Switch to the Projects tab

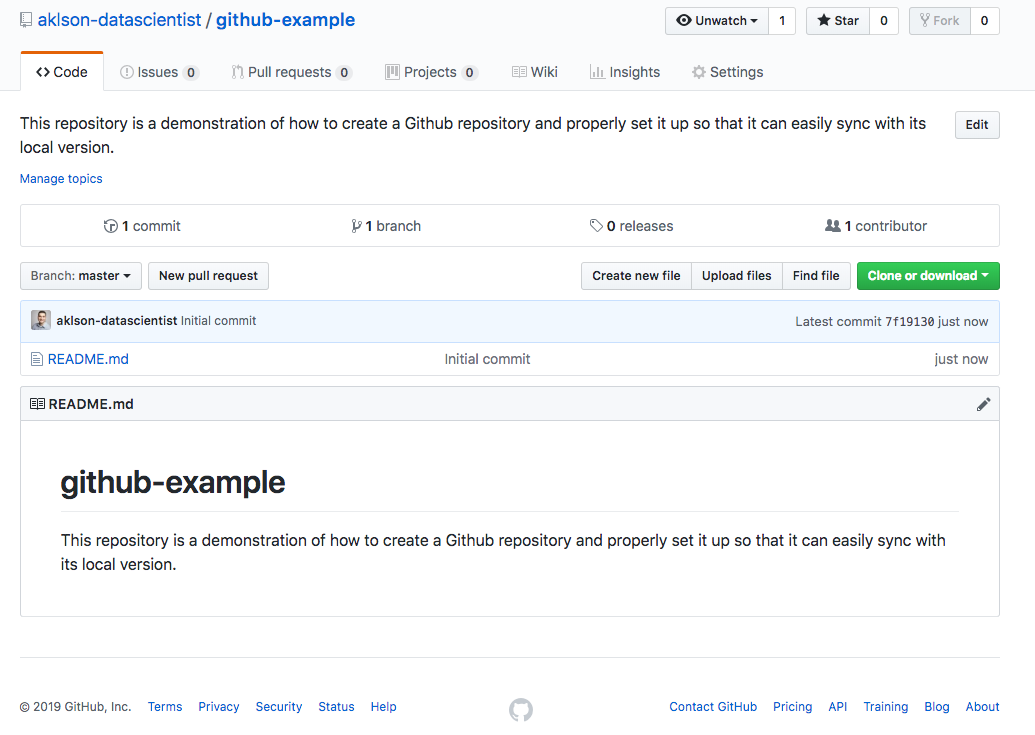431,72
